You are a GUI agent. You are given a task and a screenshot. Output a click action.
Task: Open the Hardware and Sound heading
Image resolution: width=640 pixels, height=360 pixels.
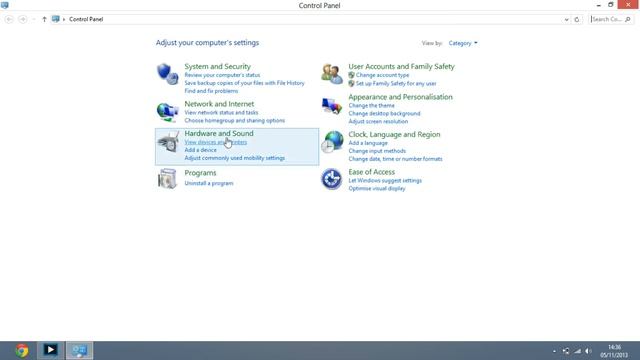point(219,133)
